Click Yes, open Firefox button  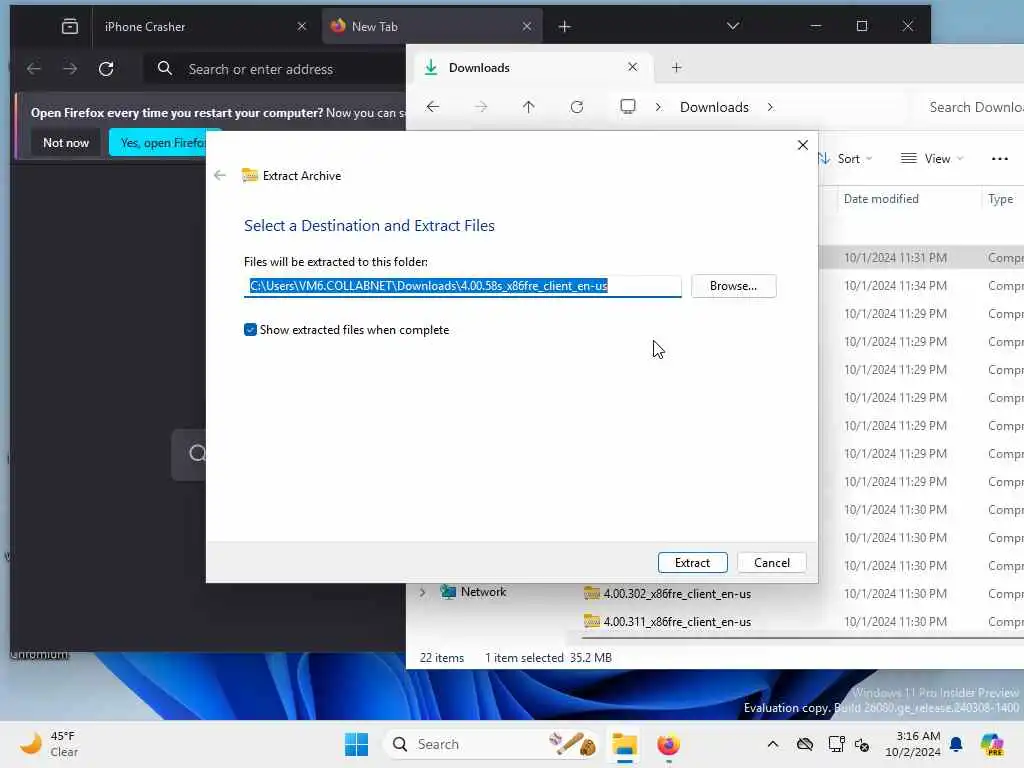(x=157, y=142)
